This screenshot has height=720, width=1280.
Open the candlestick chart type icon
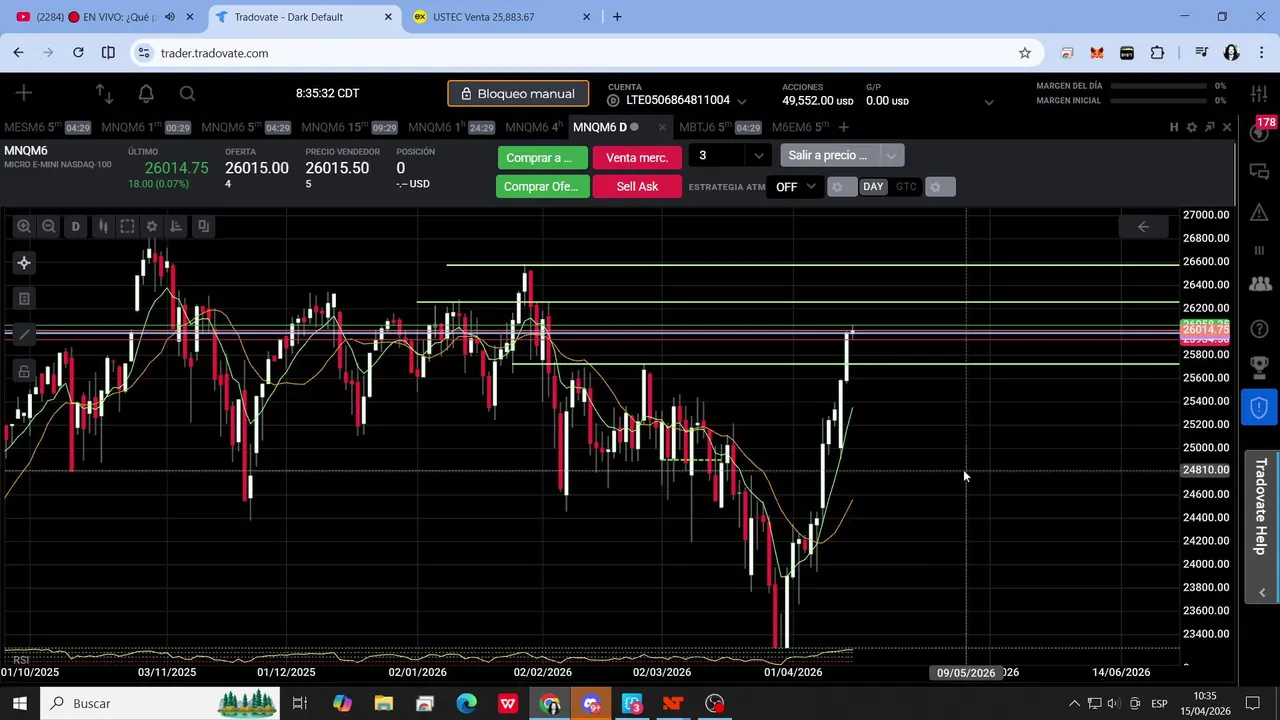coord(102,226)
